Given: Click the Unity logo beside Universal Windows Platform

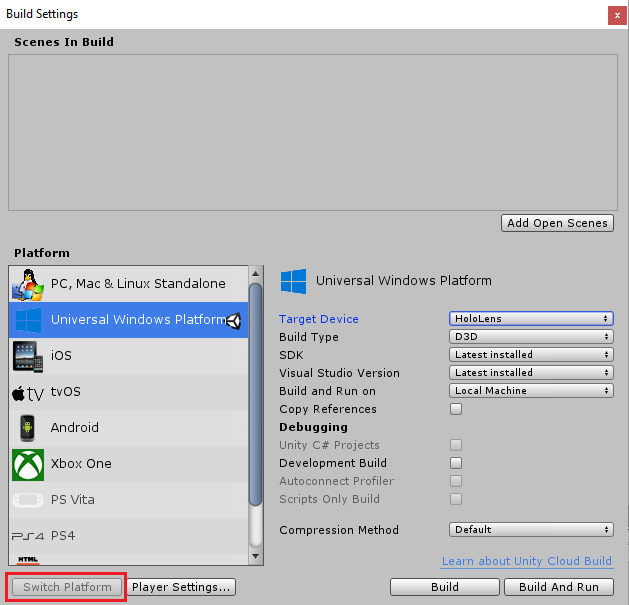Looking at the screenshot, I should [233, 321].
